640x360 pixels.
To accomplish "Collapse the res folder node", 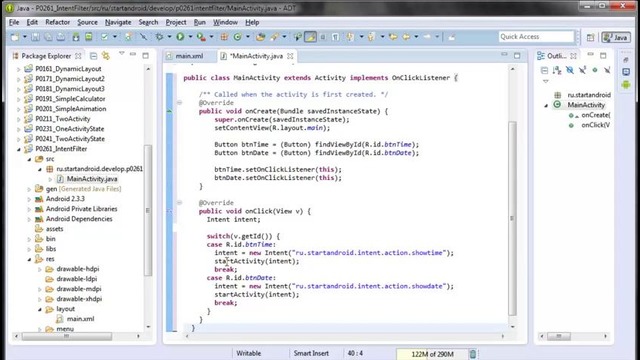I will click(29, 259).
